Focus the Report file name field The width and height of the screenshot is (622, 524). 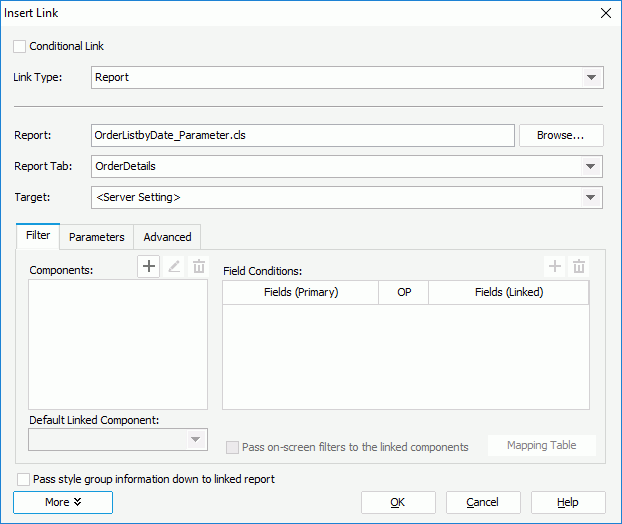tap(303, 135)
